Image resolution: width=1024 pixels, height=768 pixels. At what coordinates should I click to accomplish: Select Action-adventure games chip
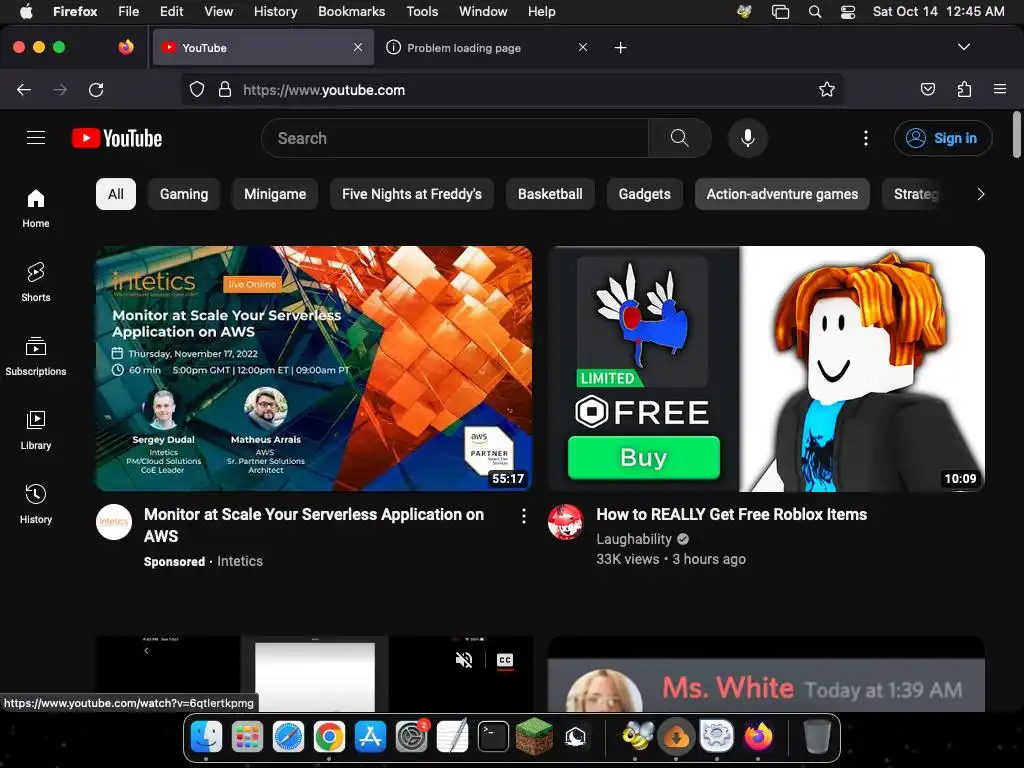click(x=782, y=194)
